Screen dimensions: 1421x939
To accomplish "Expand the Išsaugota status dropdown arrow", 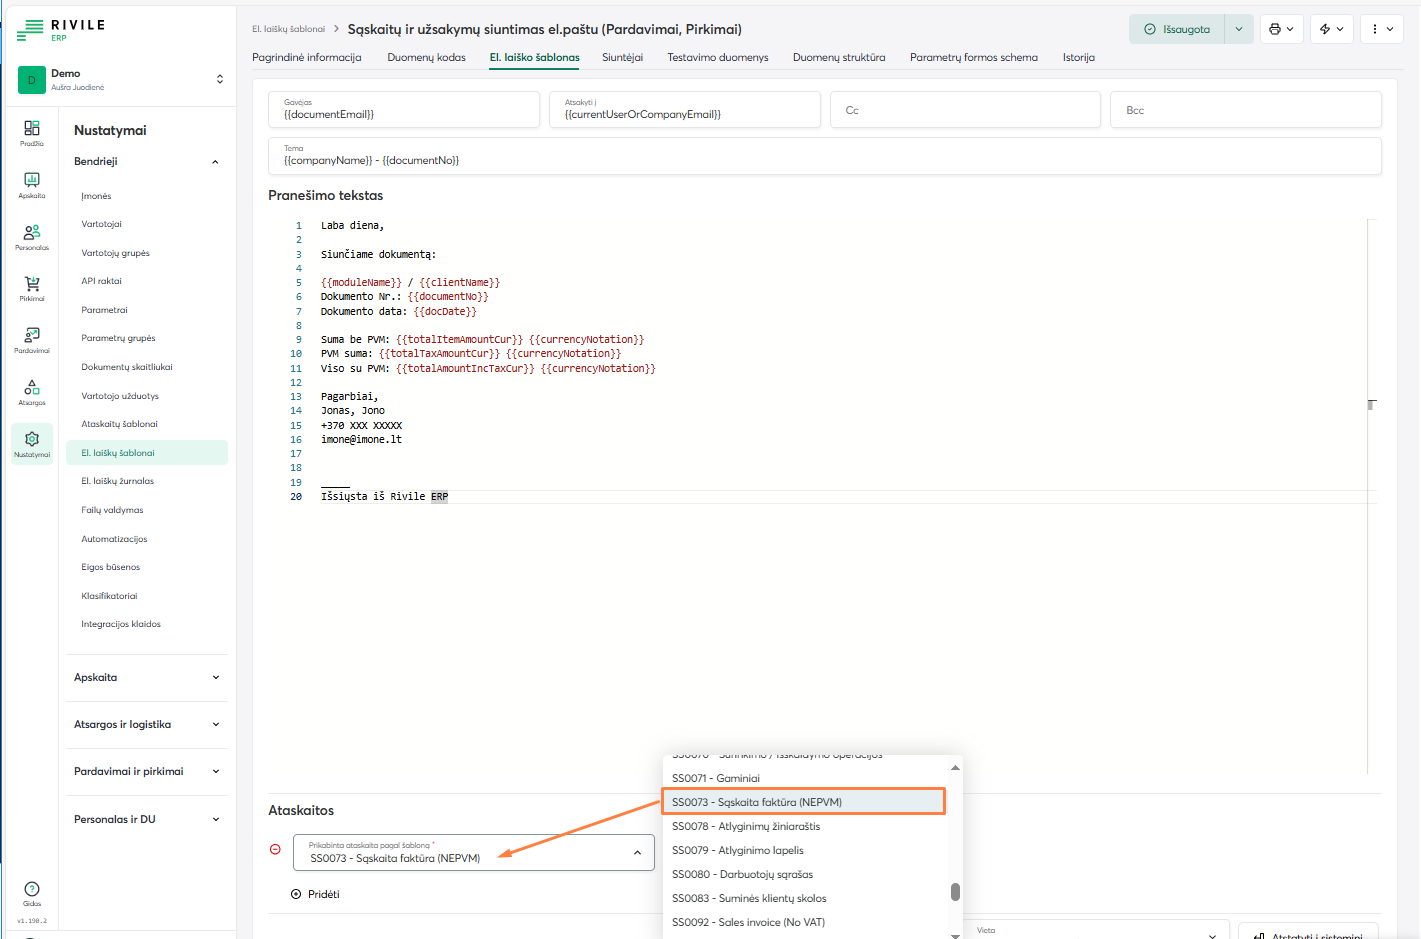I will pyautogui.click(x=1239, y=29).
